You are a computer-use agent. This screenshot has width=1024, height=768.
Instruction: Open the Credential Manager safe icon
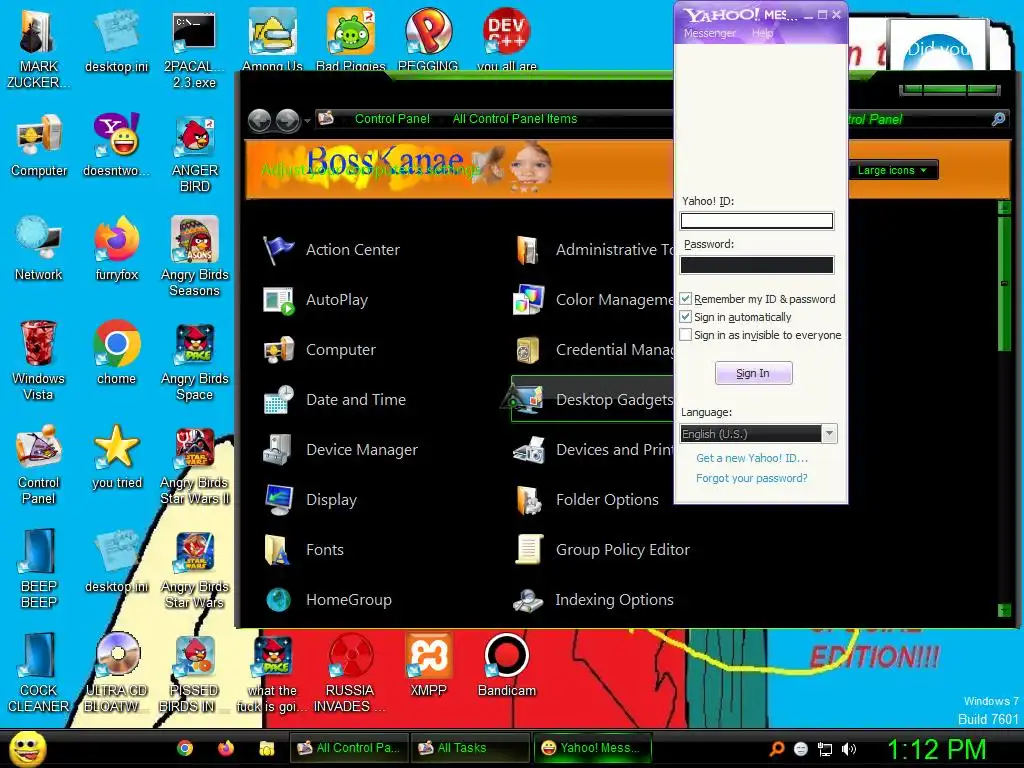(x=528, y=350)
